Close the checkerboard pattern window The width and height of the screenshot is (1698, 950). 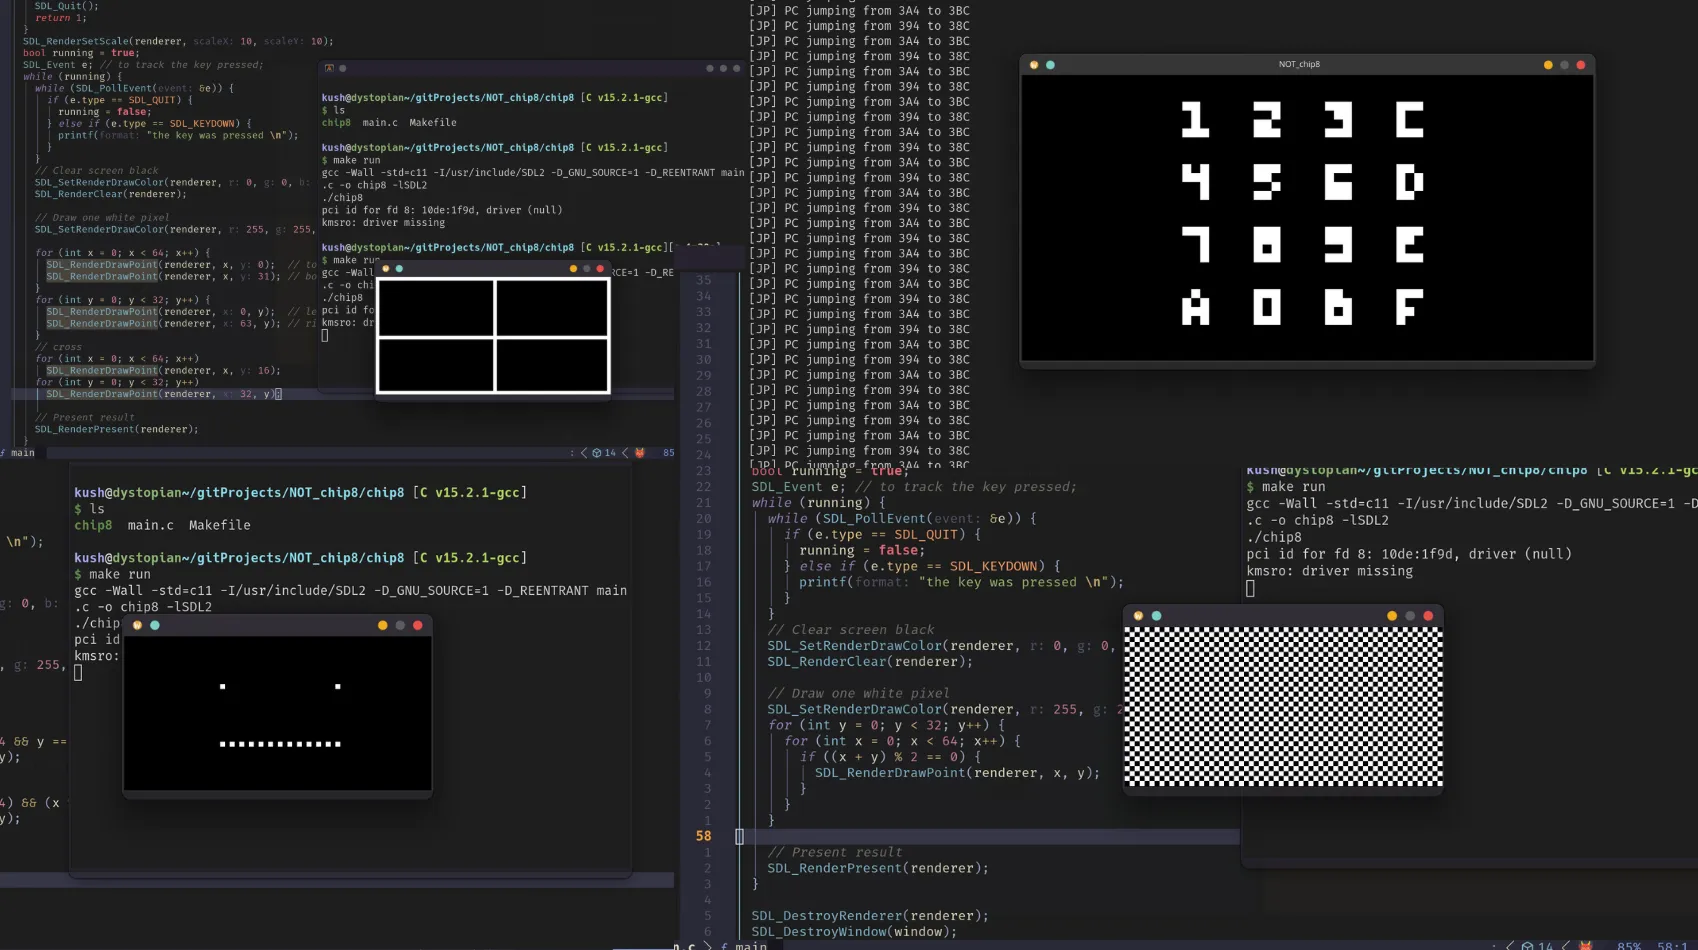(x=1428, y=616)
